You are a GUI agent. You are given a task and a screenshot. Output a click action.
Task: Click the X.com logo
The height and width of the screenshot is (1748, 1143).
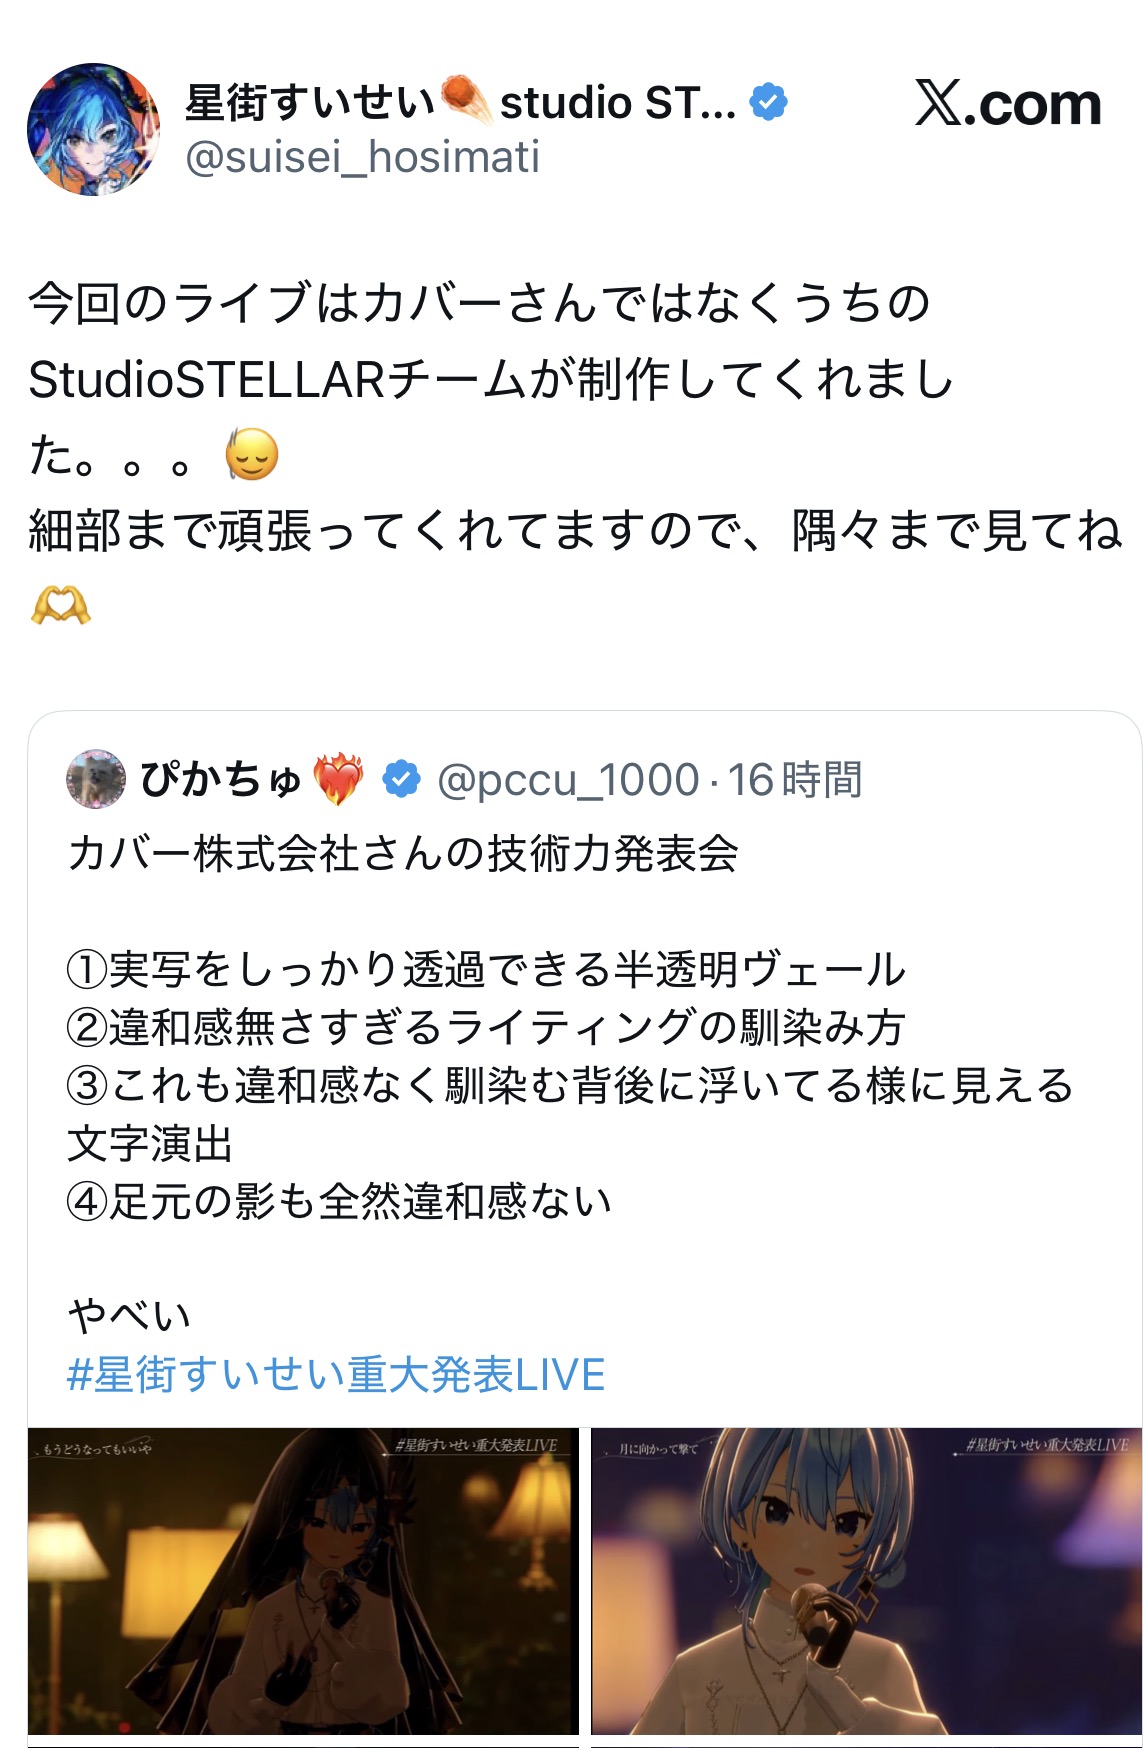pyautogui.click(x=1008, y=103)
